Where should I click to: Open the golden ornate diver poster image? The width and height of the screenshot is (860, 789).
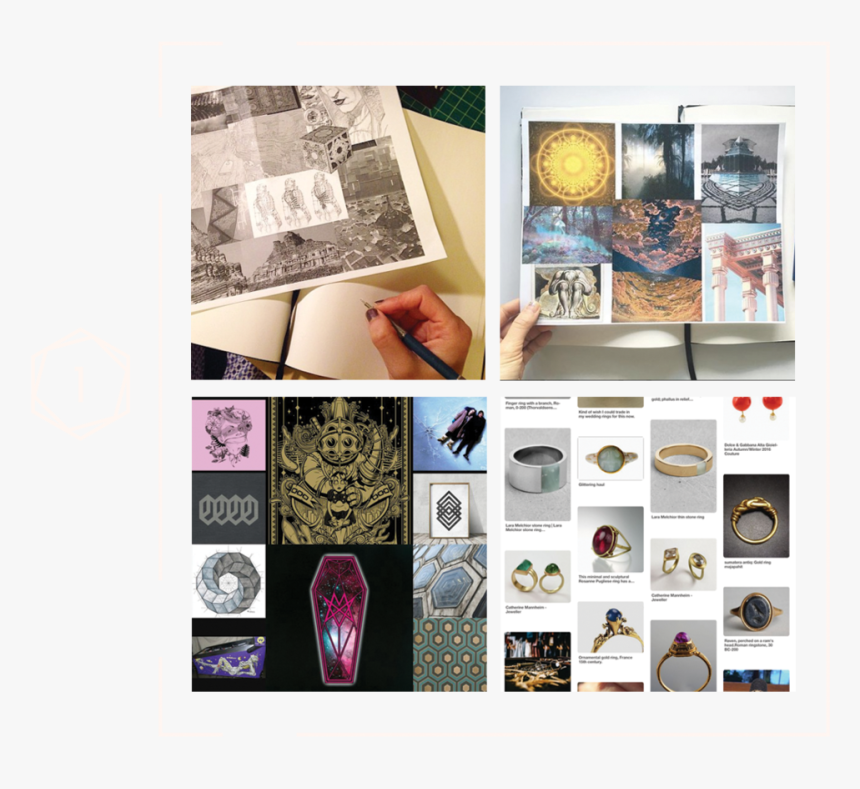tap(340, 471)
